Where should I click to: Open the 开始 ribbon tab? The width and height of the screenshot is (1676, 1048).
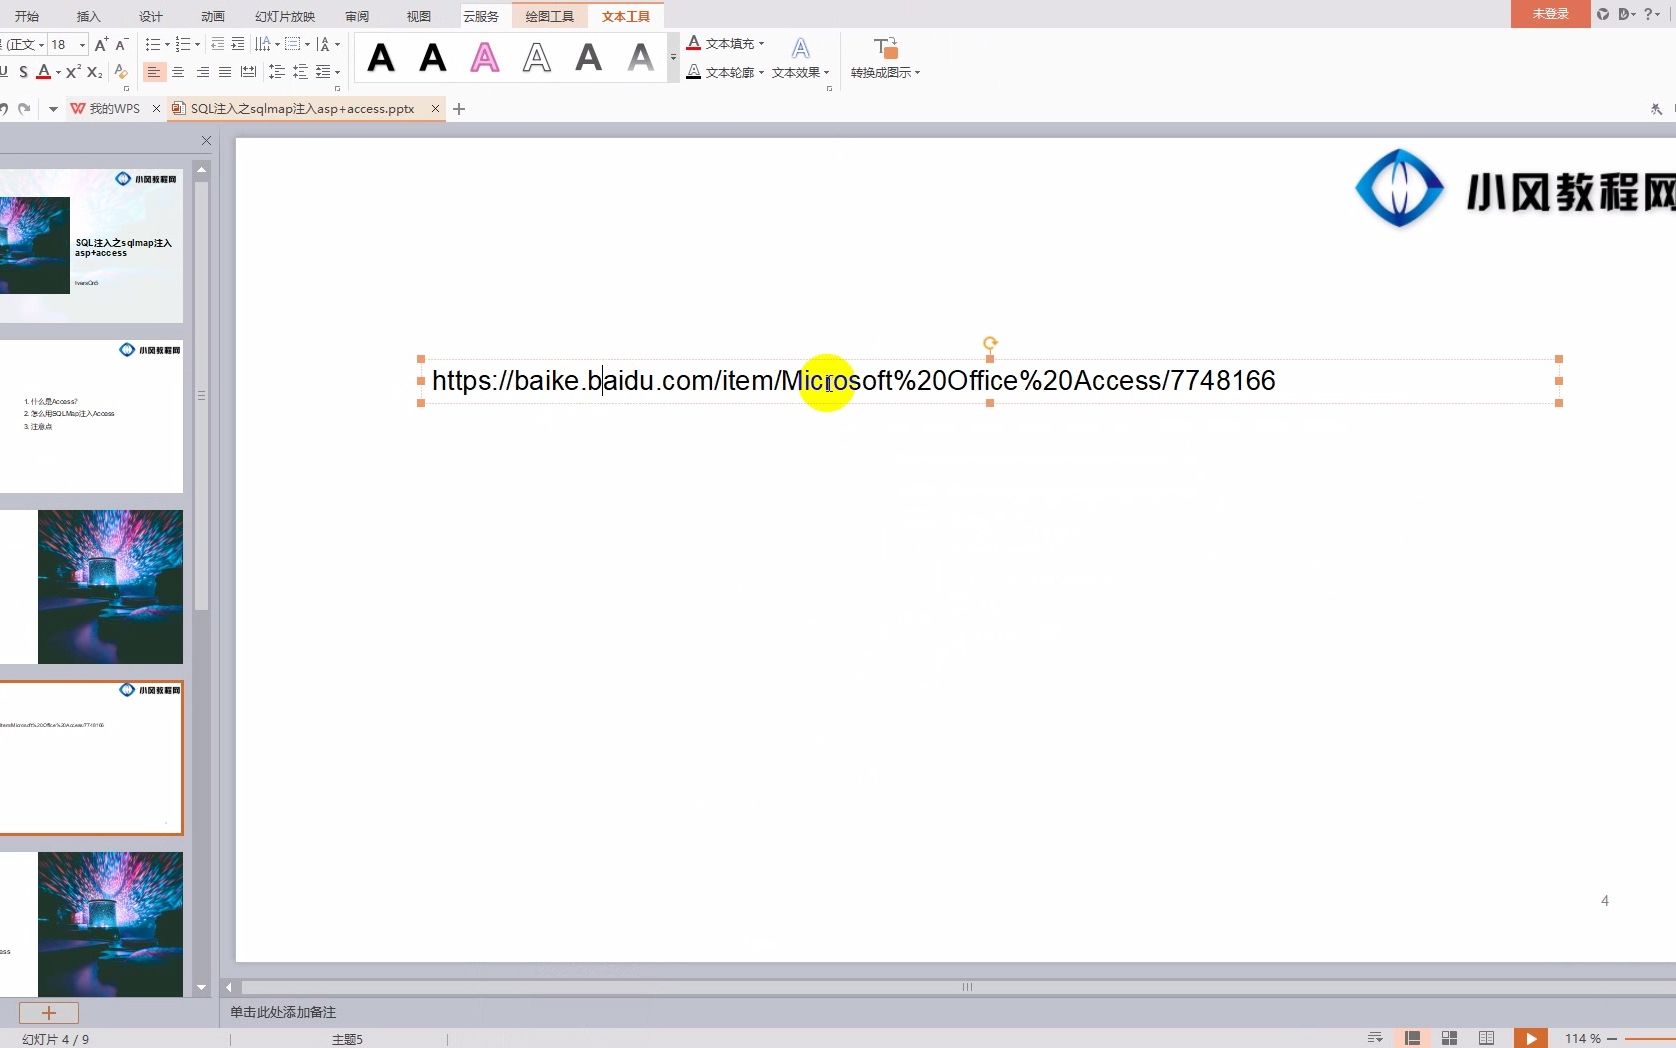pos(27,16)
